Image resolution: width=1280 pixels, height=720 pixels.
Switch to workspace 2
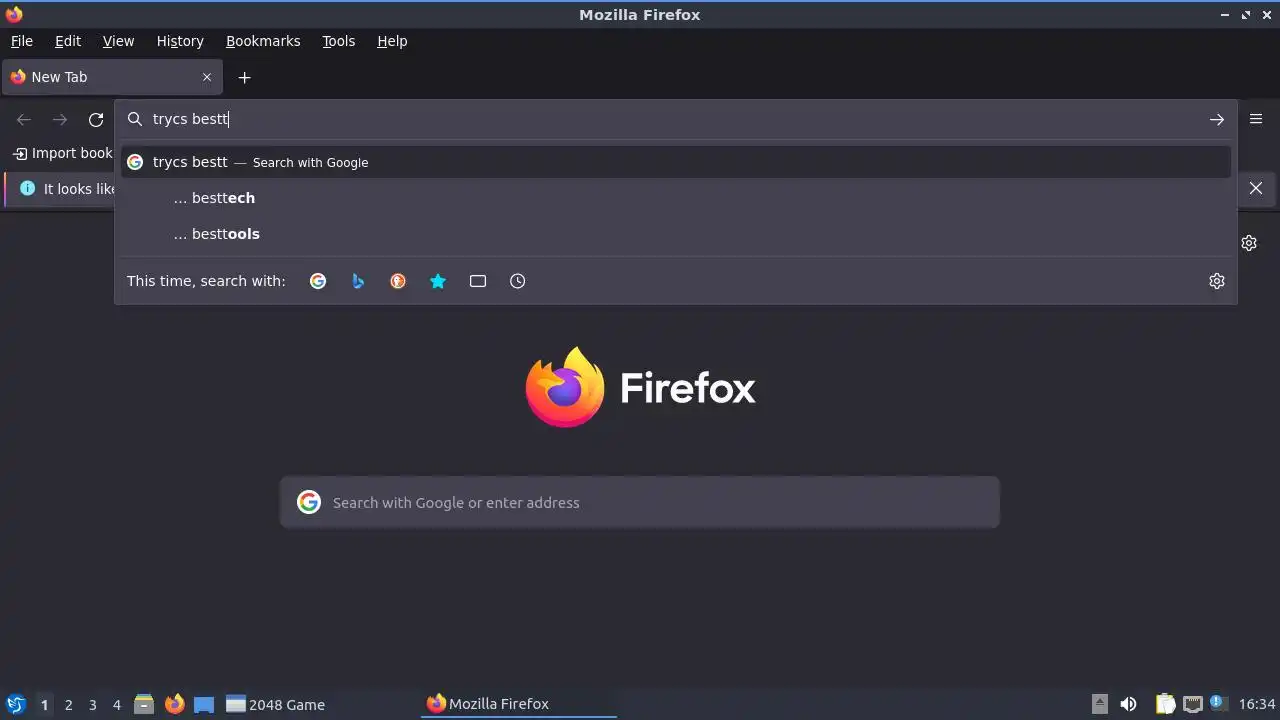coord(68,705)
